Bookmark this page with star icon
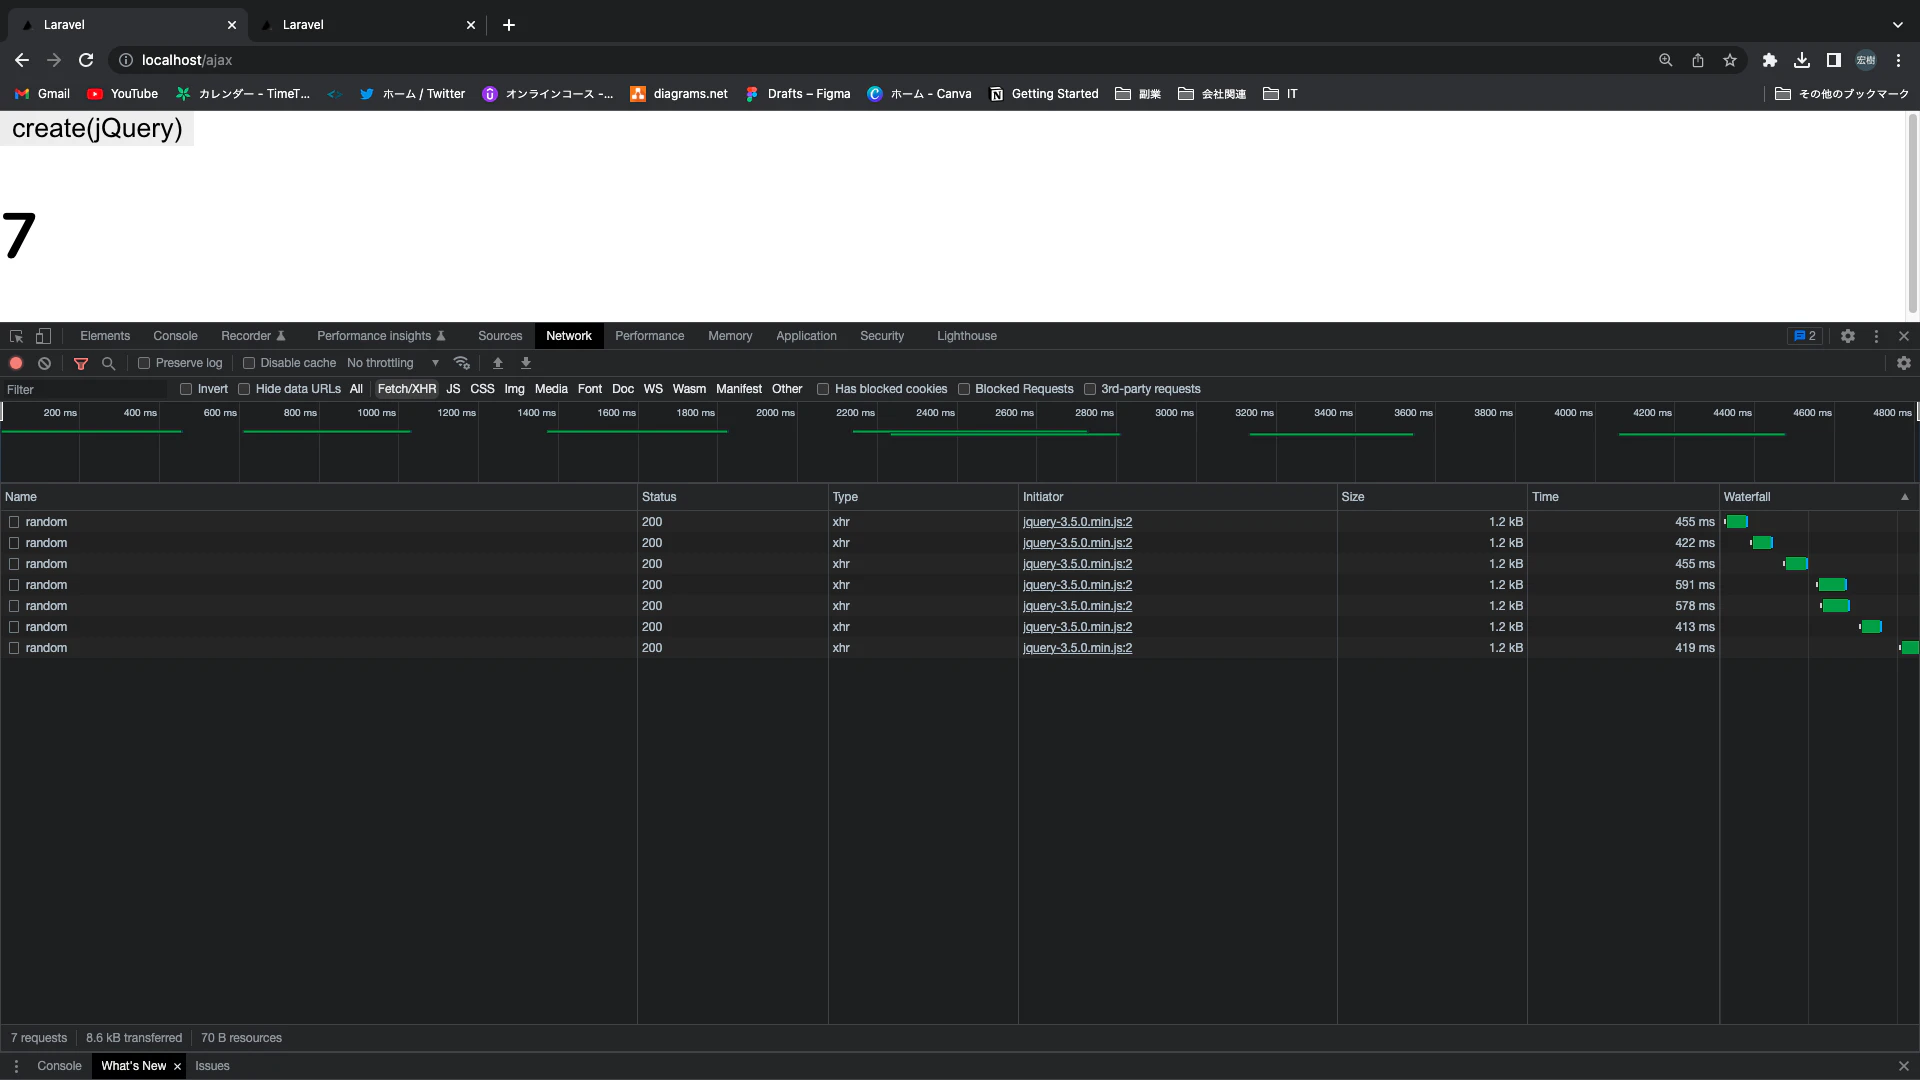The width and height of the screenshot is (1920, 1080). pos(1730,60)
